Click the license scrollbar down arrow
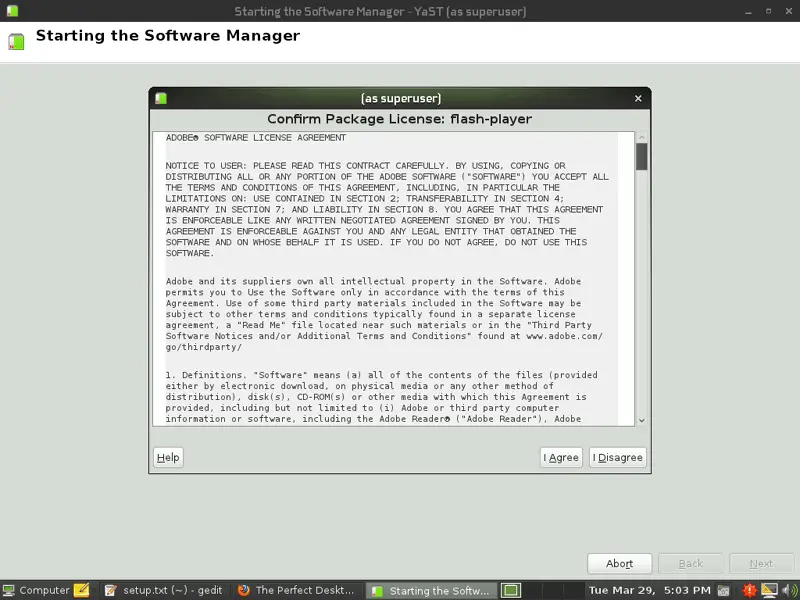 pos(642,420)
